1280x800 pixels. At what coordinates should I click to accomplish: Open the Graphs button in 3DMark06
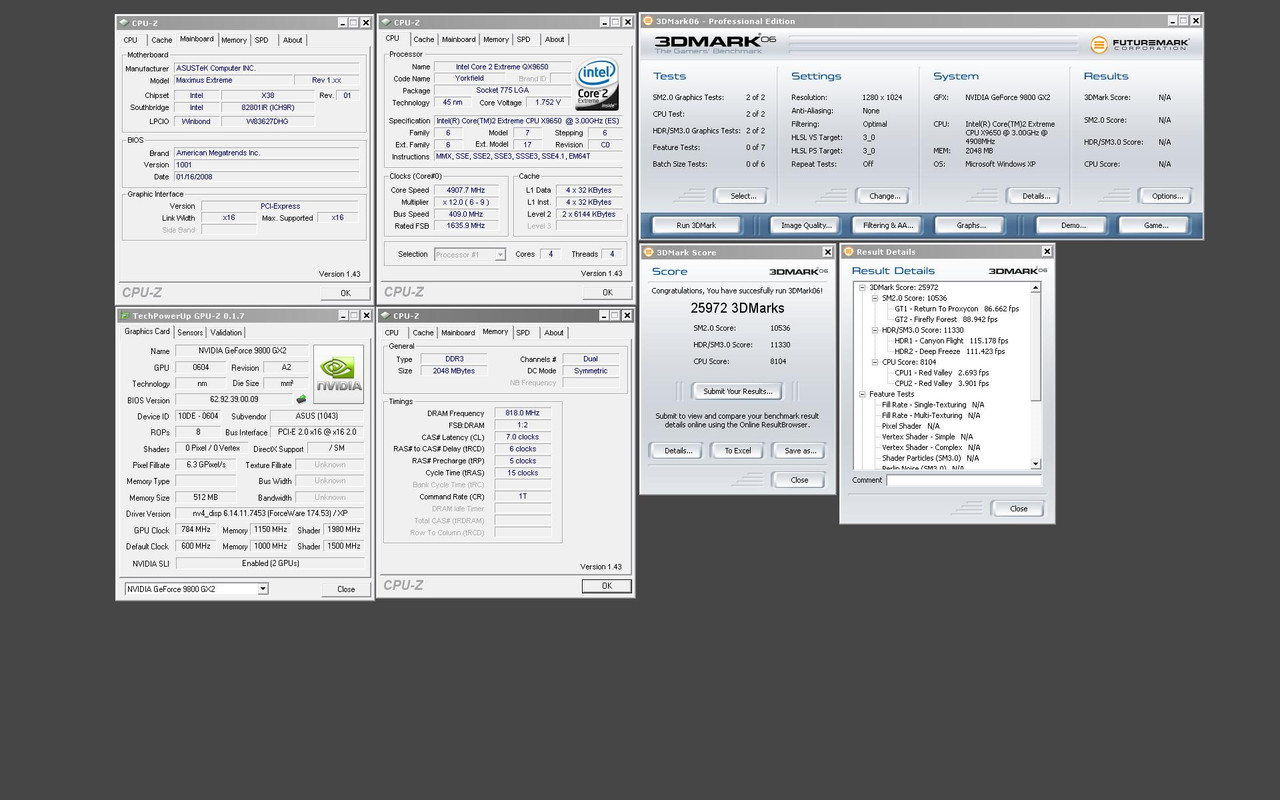coord(970,225)
